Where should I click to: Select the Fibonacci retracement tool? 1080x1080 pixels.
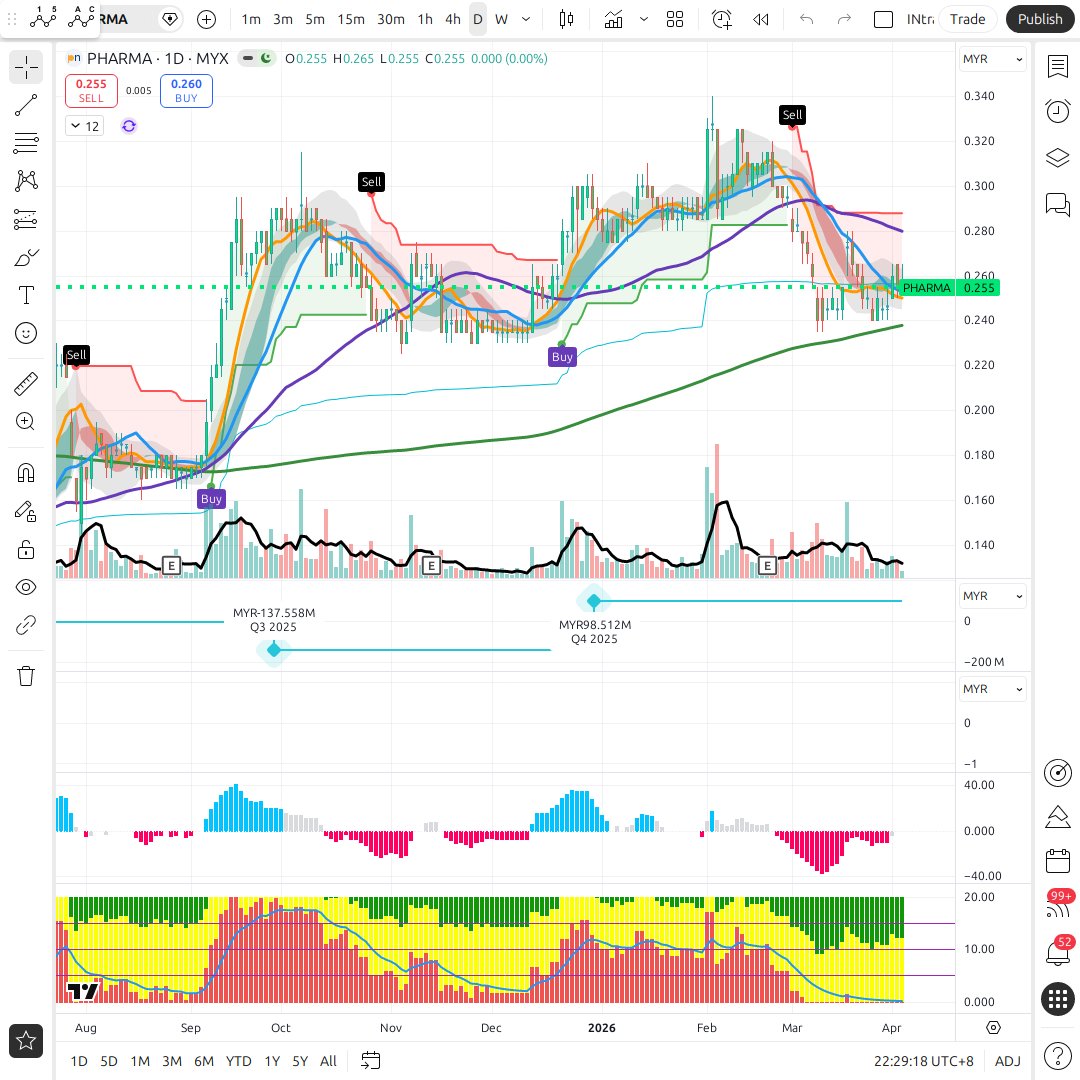pos(26,143)
